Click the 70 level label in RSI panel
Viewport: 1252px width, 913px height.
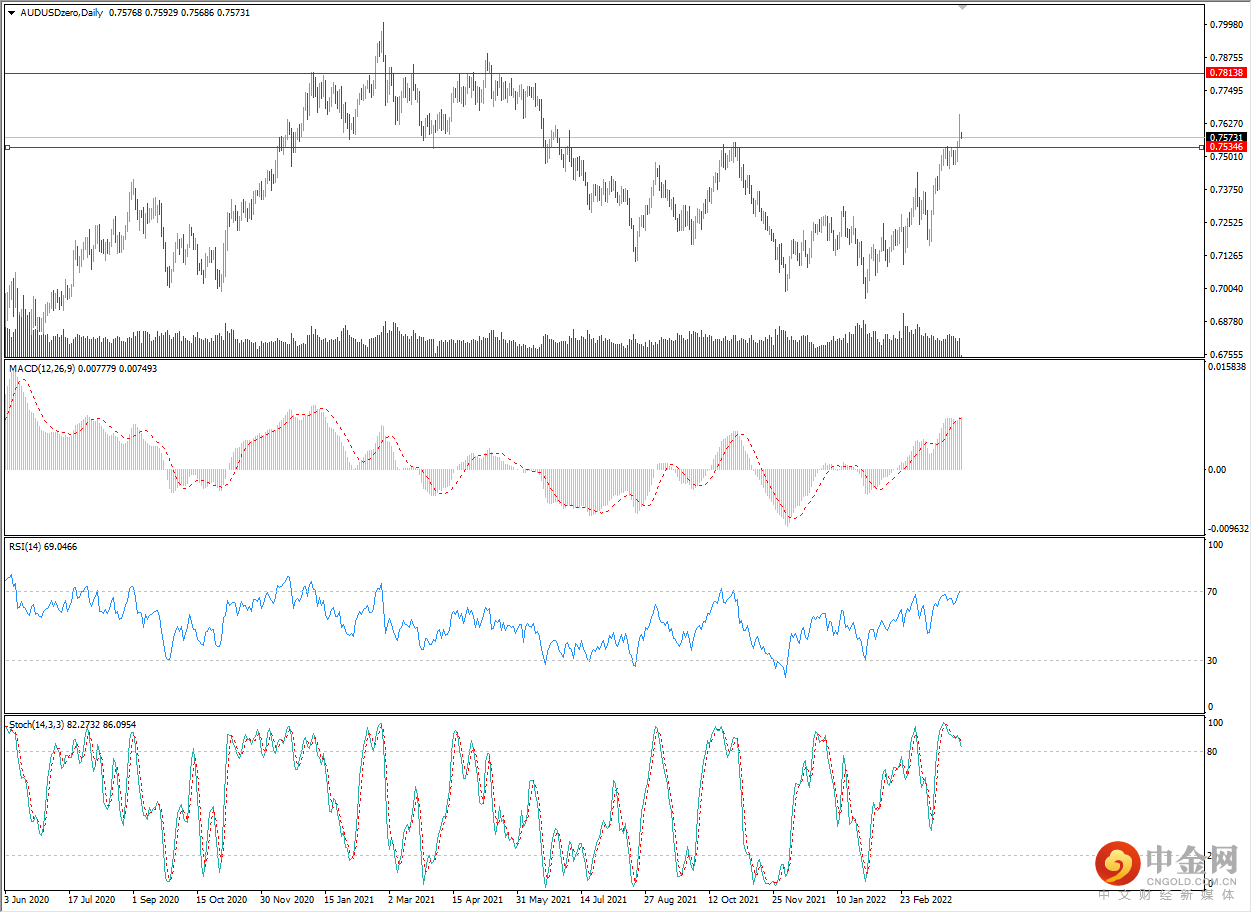pyautogui.click(x=1214, y=592)
